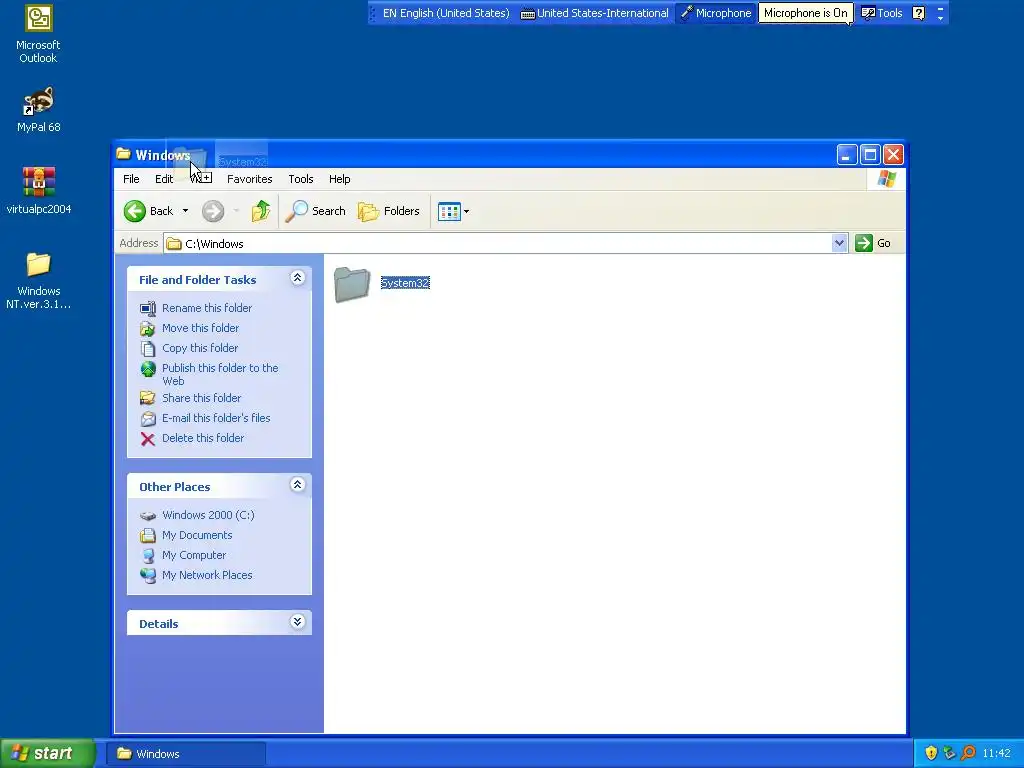Open the Tools menu in Explorer
The width and height of the screenshot is (1024, 768).
(x=300, y=179)
